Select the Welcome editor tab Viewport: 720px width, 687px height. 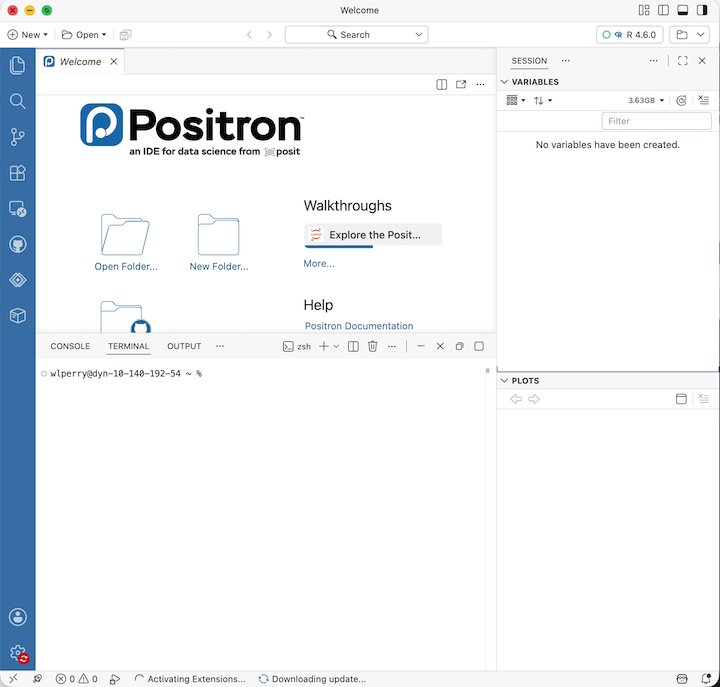80,62
